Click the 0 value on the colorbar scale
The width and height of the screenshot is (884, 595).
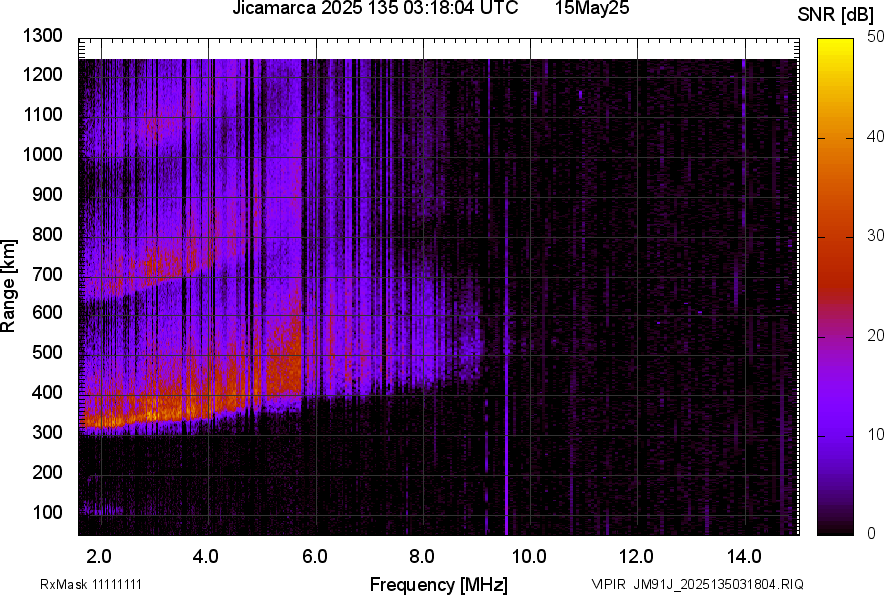tap(872, 533)
